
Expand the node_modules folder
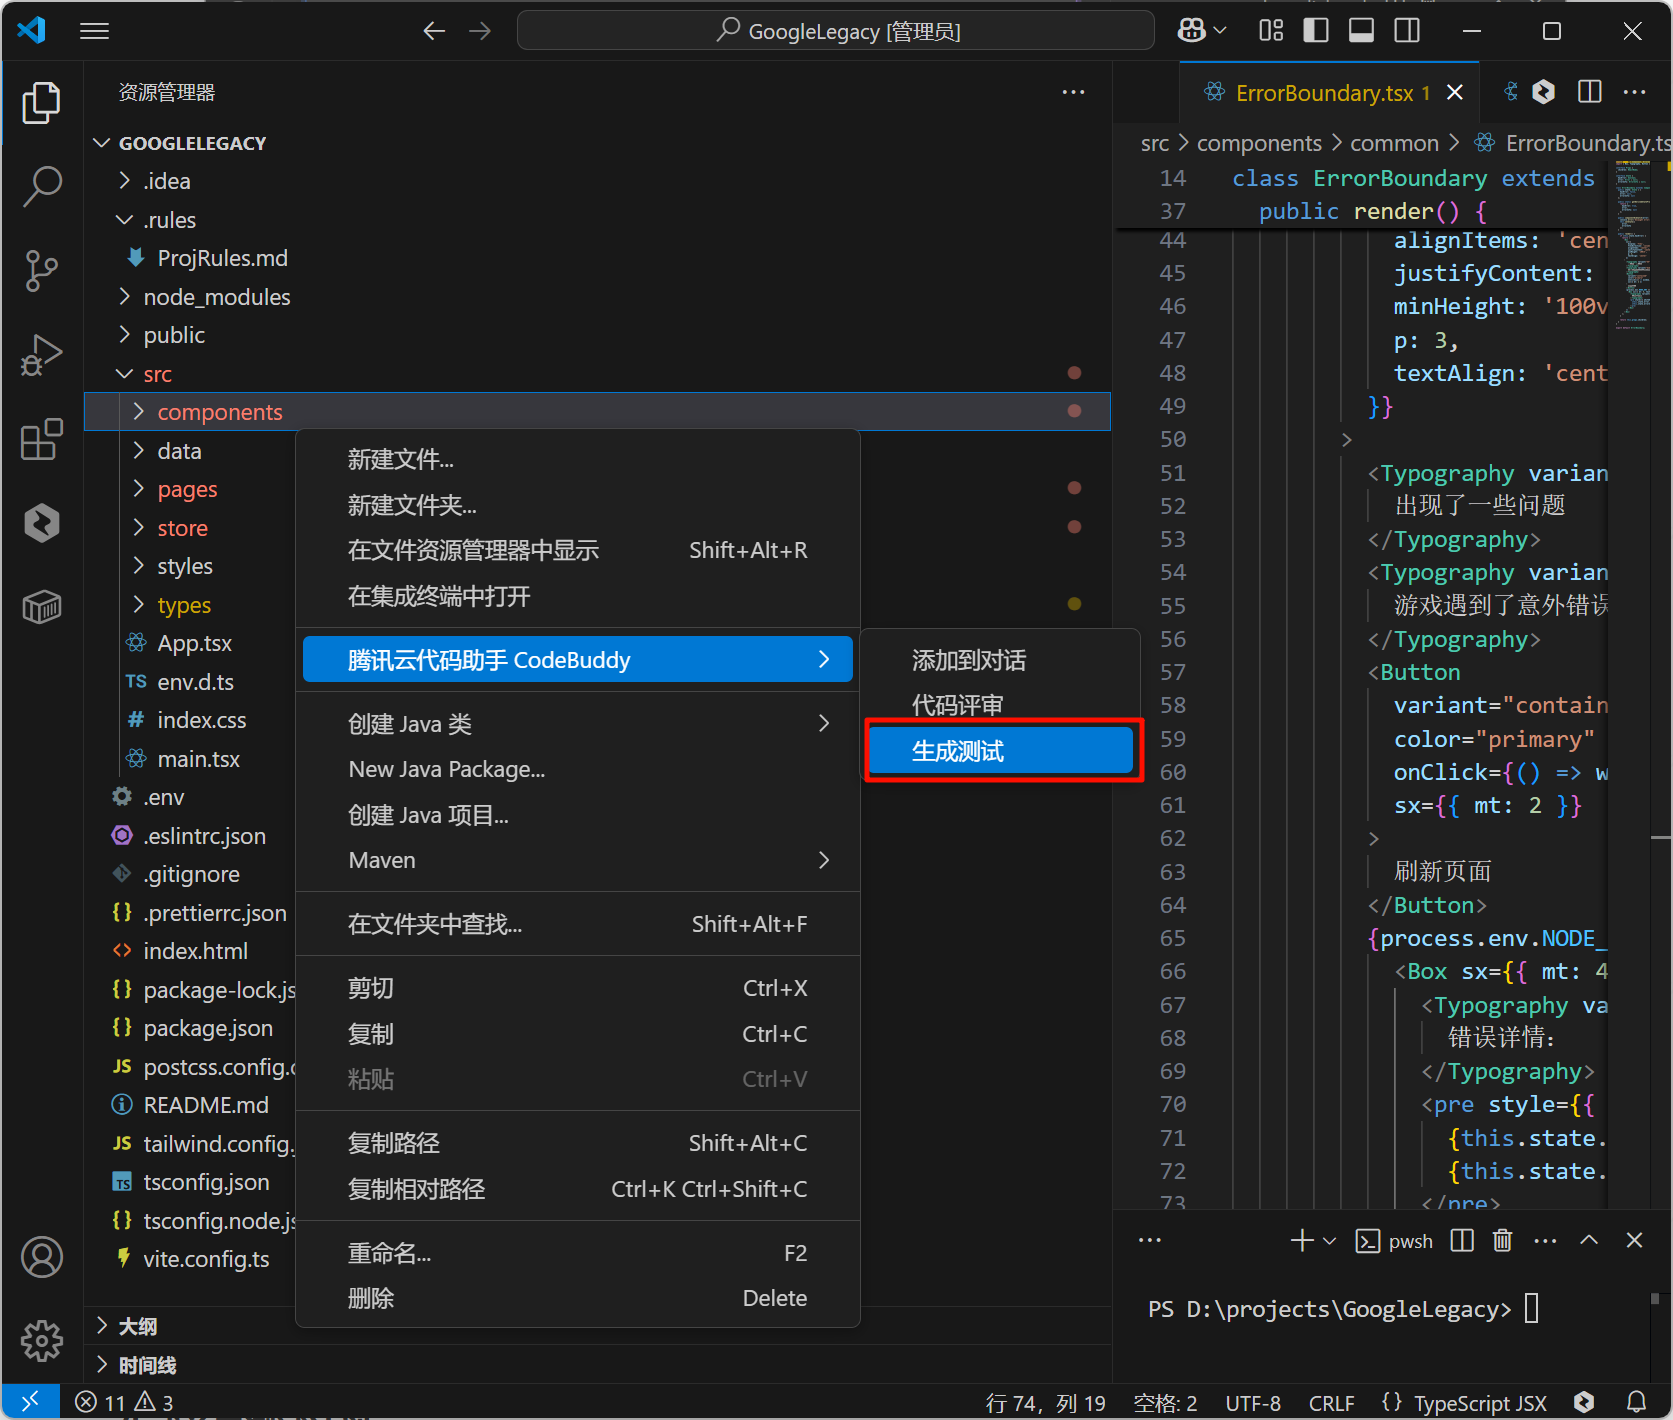pos(216,297)
